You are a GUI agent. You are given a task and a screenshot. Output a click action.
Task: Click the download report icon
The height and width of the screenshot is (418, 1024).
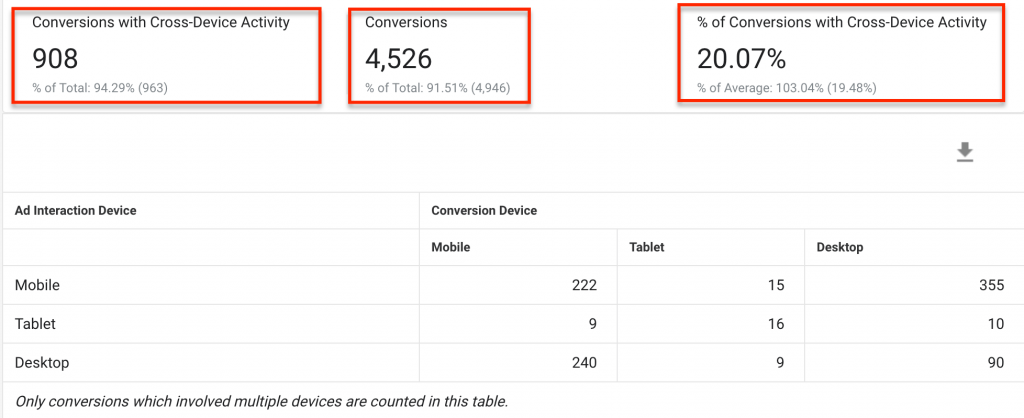964,152
